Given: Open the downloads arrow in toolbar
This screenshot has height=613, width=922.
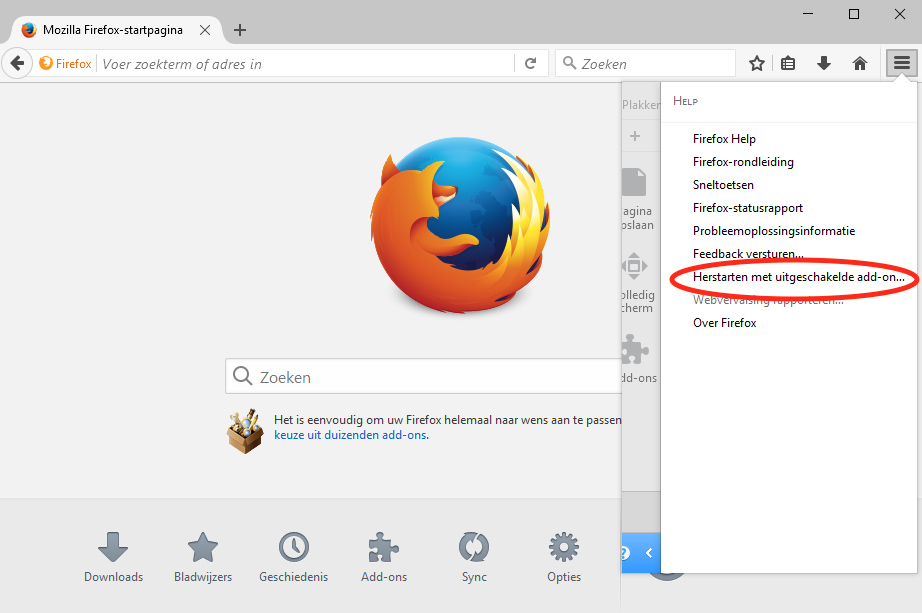Looking at the screenshot, I should point(824,63).
